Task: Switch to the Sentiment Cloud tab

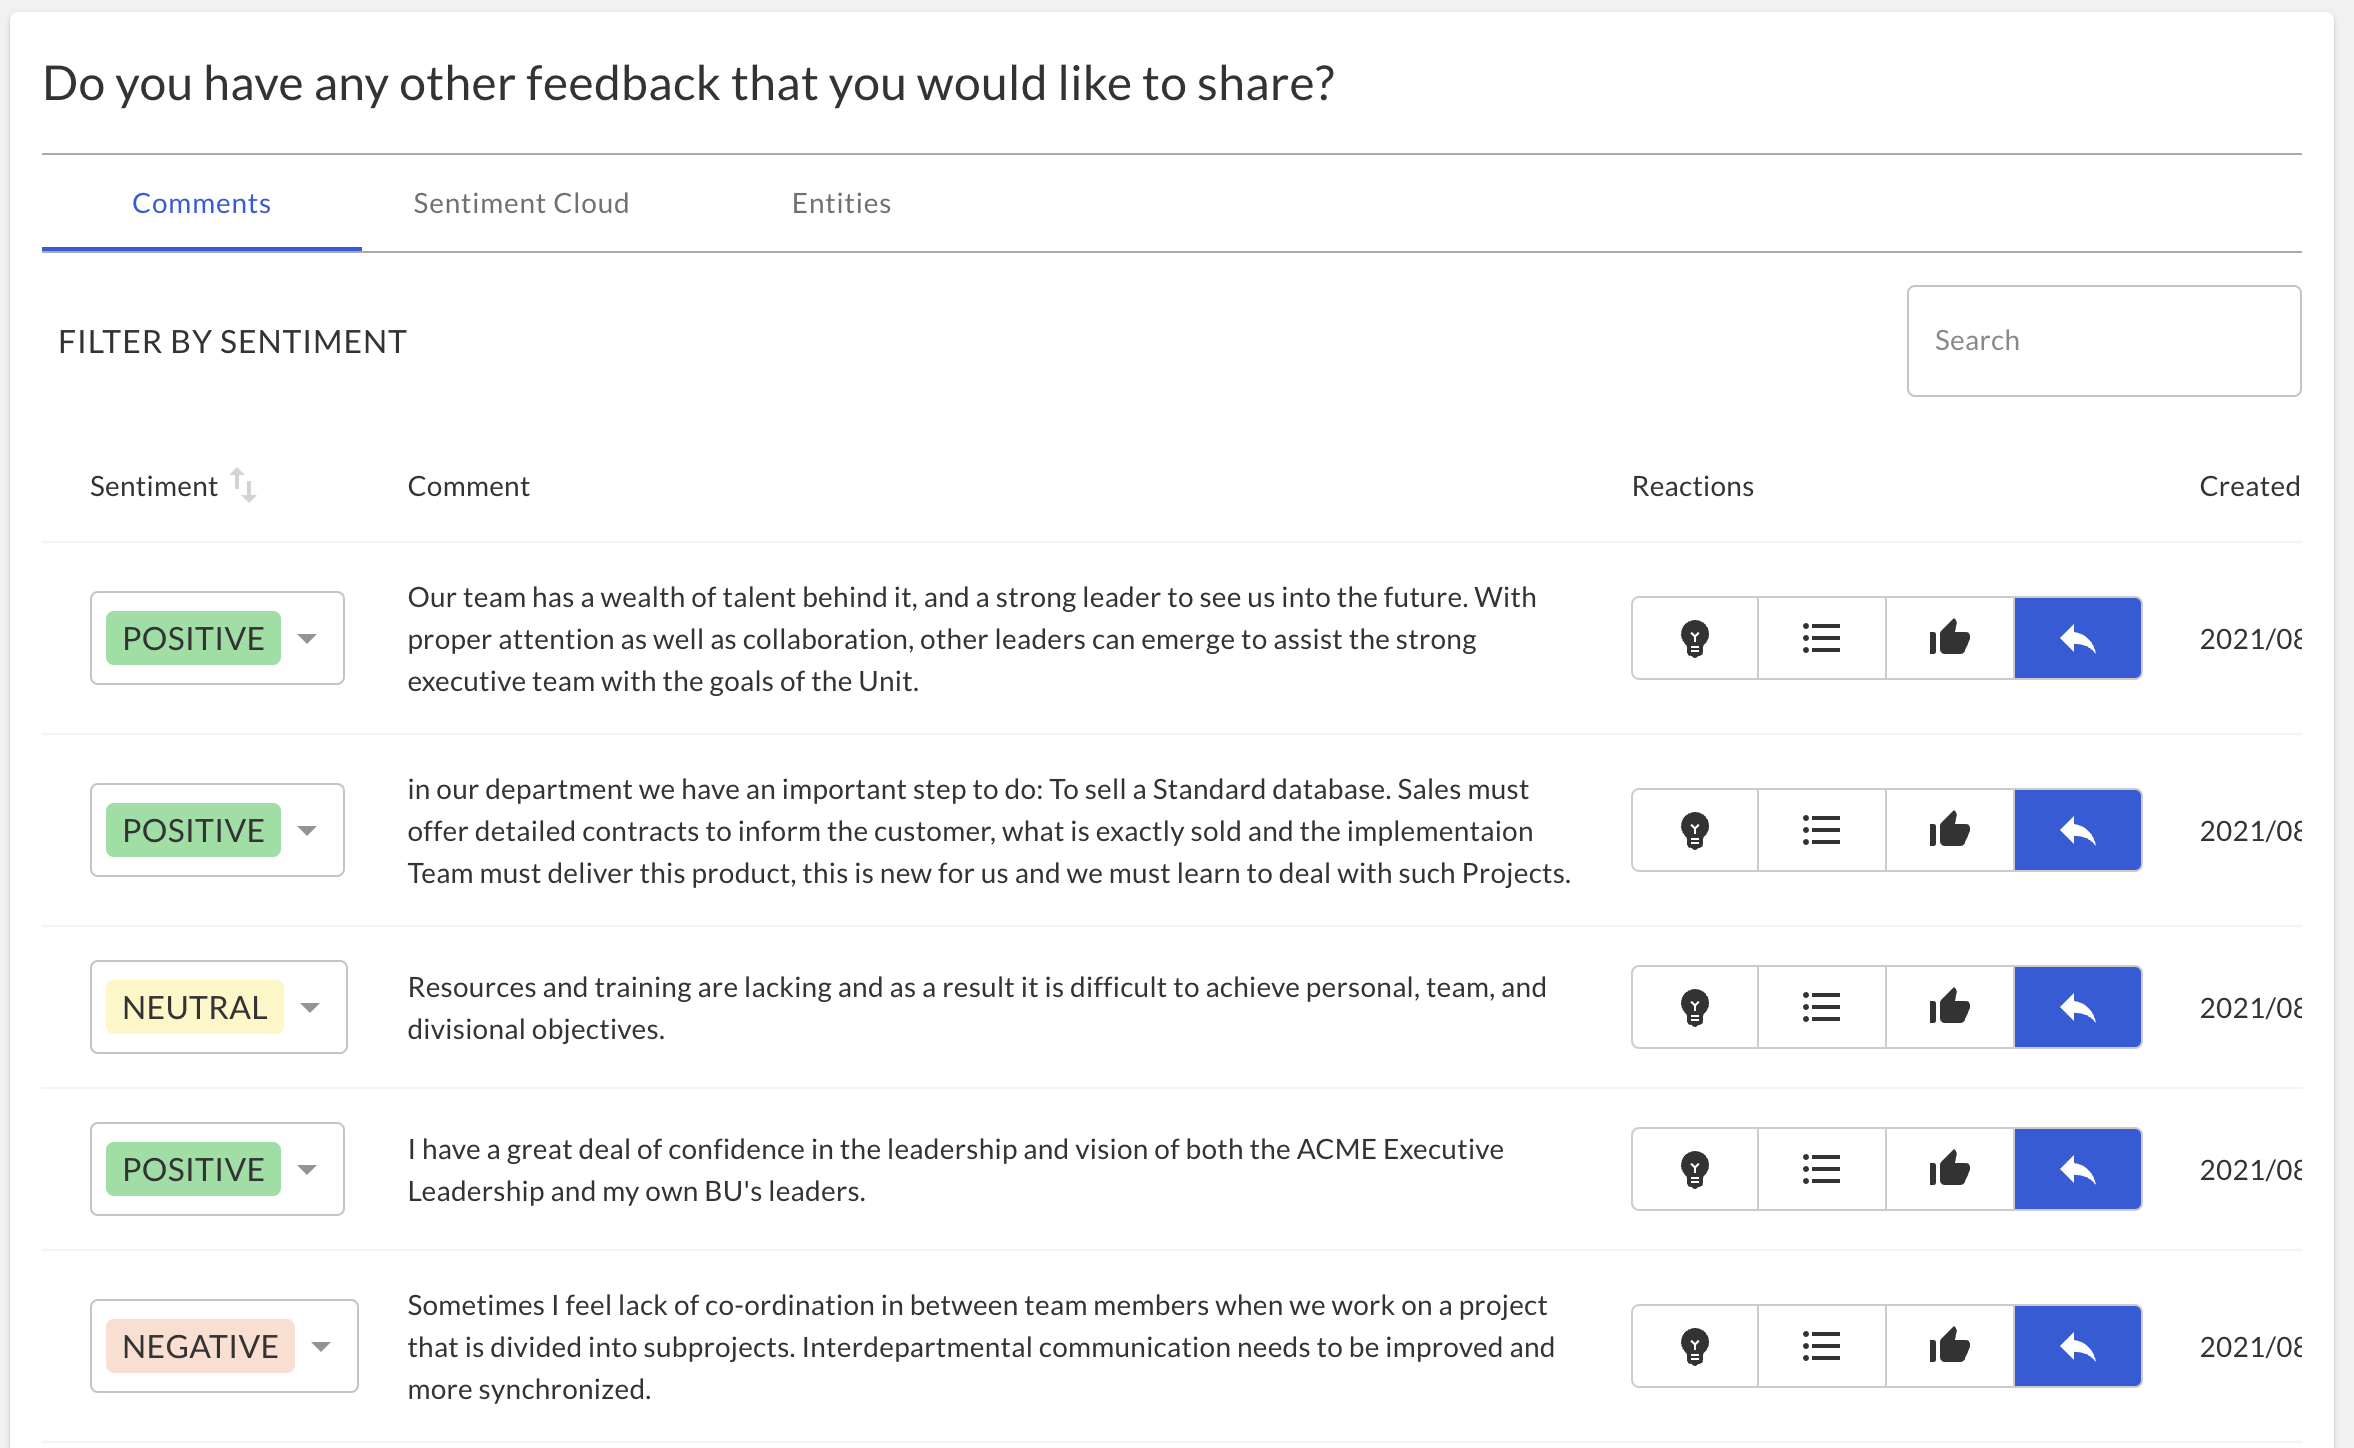Action: [521, 203]
